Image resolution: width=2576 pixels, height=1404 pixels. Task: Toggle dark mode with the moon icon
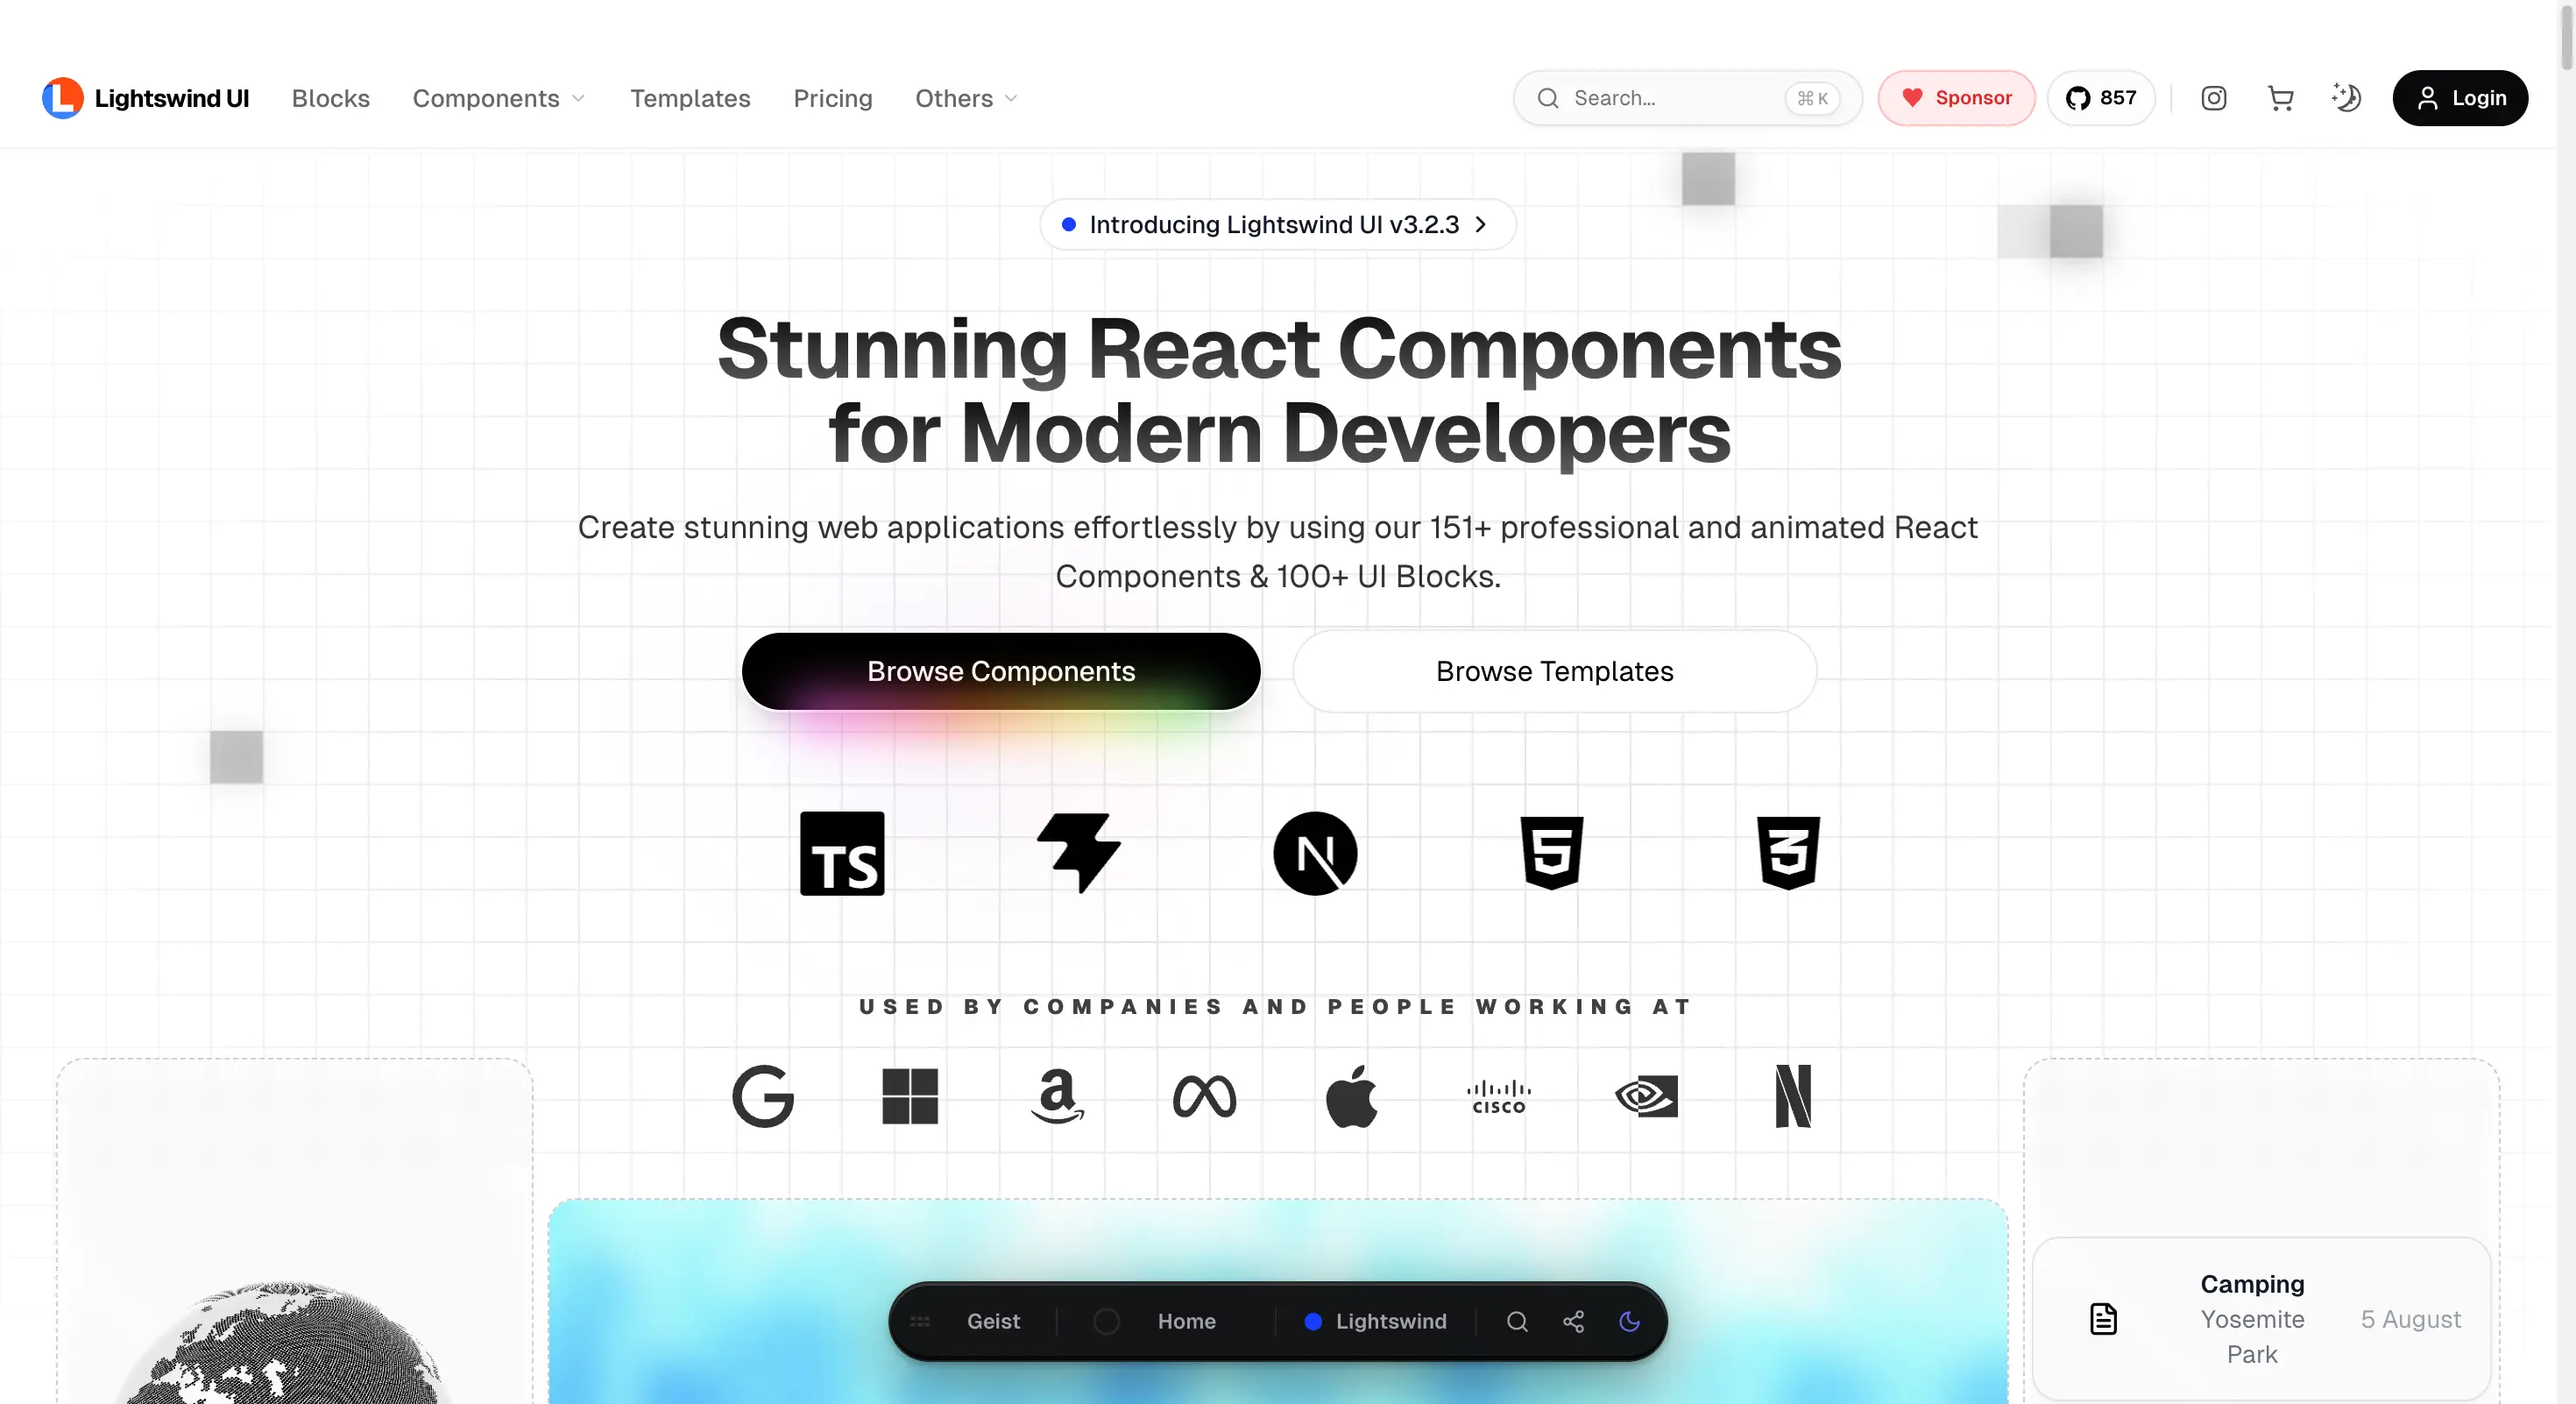[2346, 98]
